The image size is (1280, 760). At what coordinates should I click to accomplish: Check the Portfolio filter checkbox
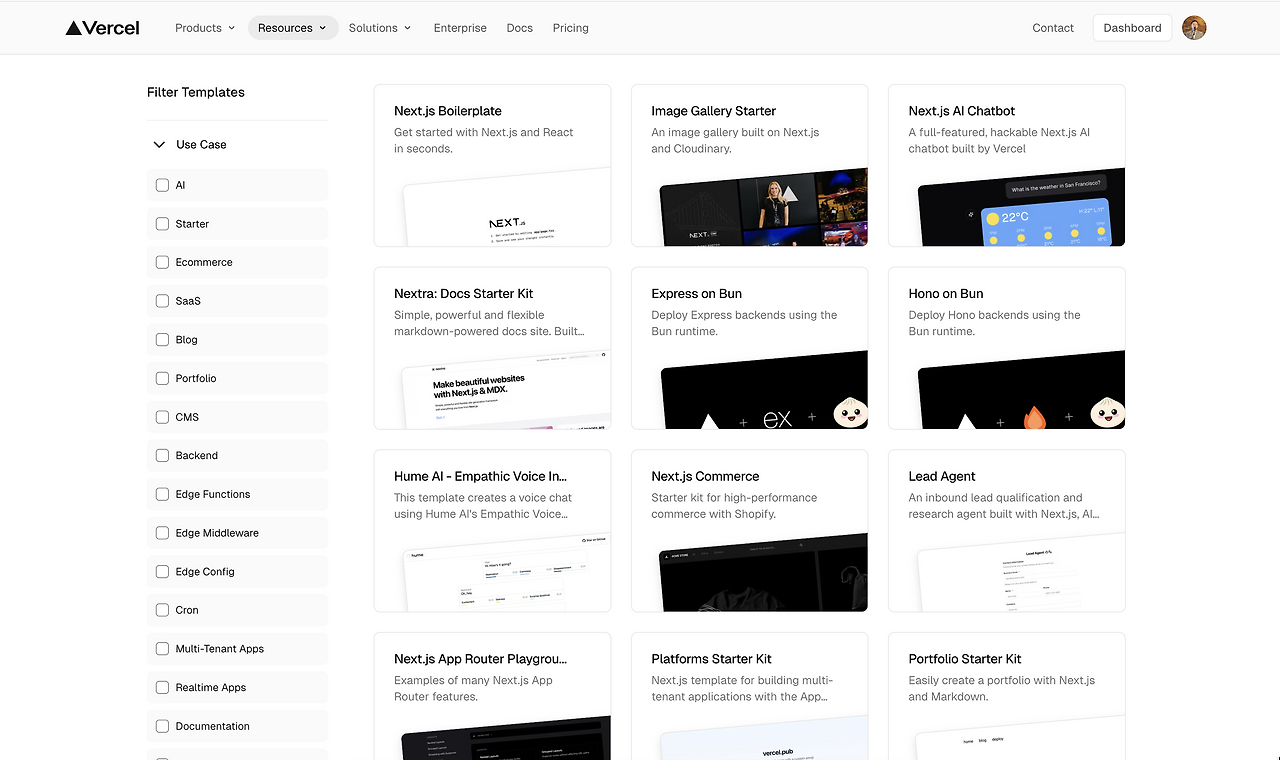[162, 378]
